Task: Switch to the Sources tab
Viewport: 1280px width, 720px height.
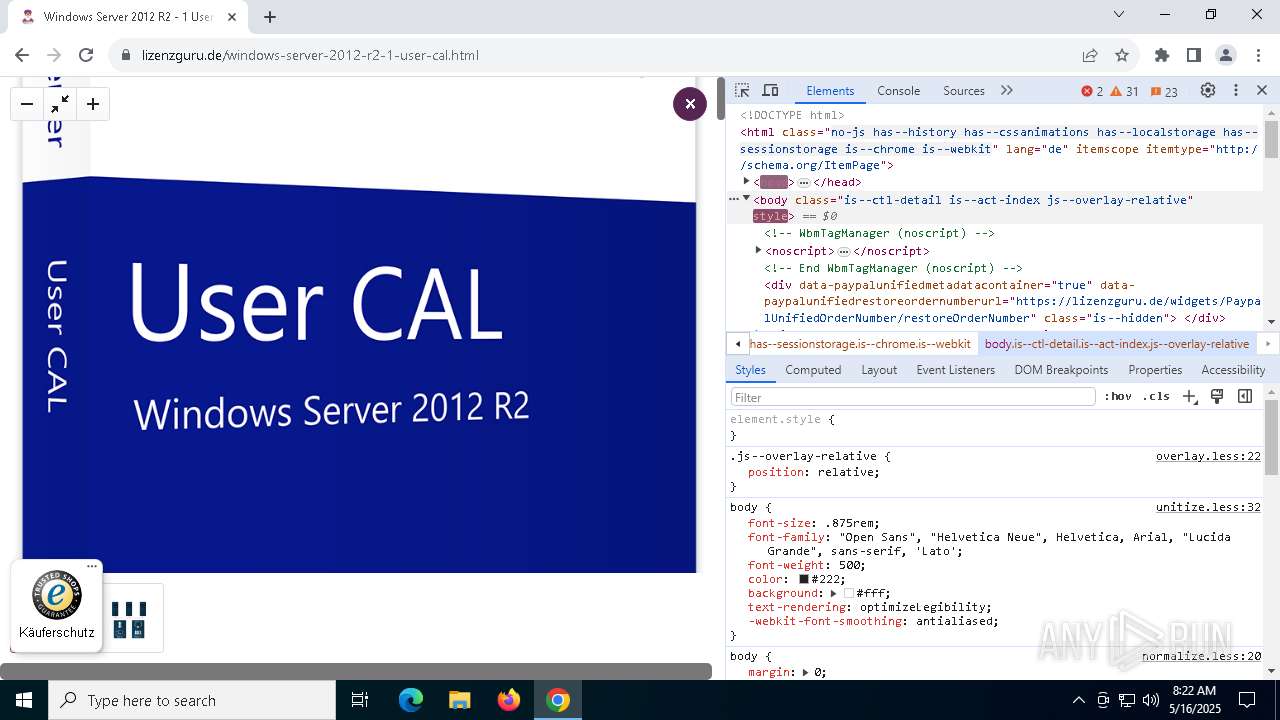Action: click(964, 91)
